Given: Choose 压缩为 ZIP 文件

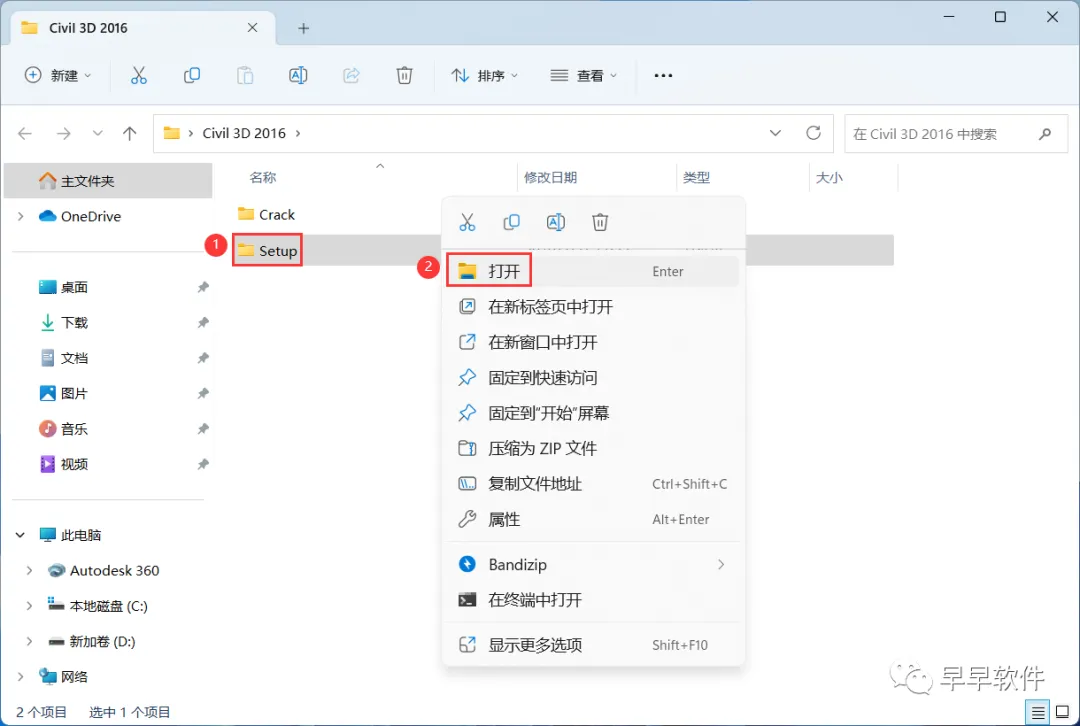Looking at the screenshot, I should (x=593, y=448).
